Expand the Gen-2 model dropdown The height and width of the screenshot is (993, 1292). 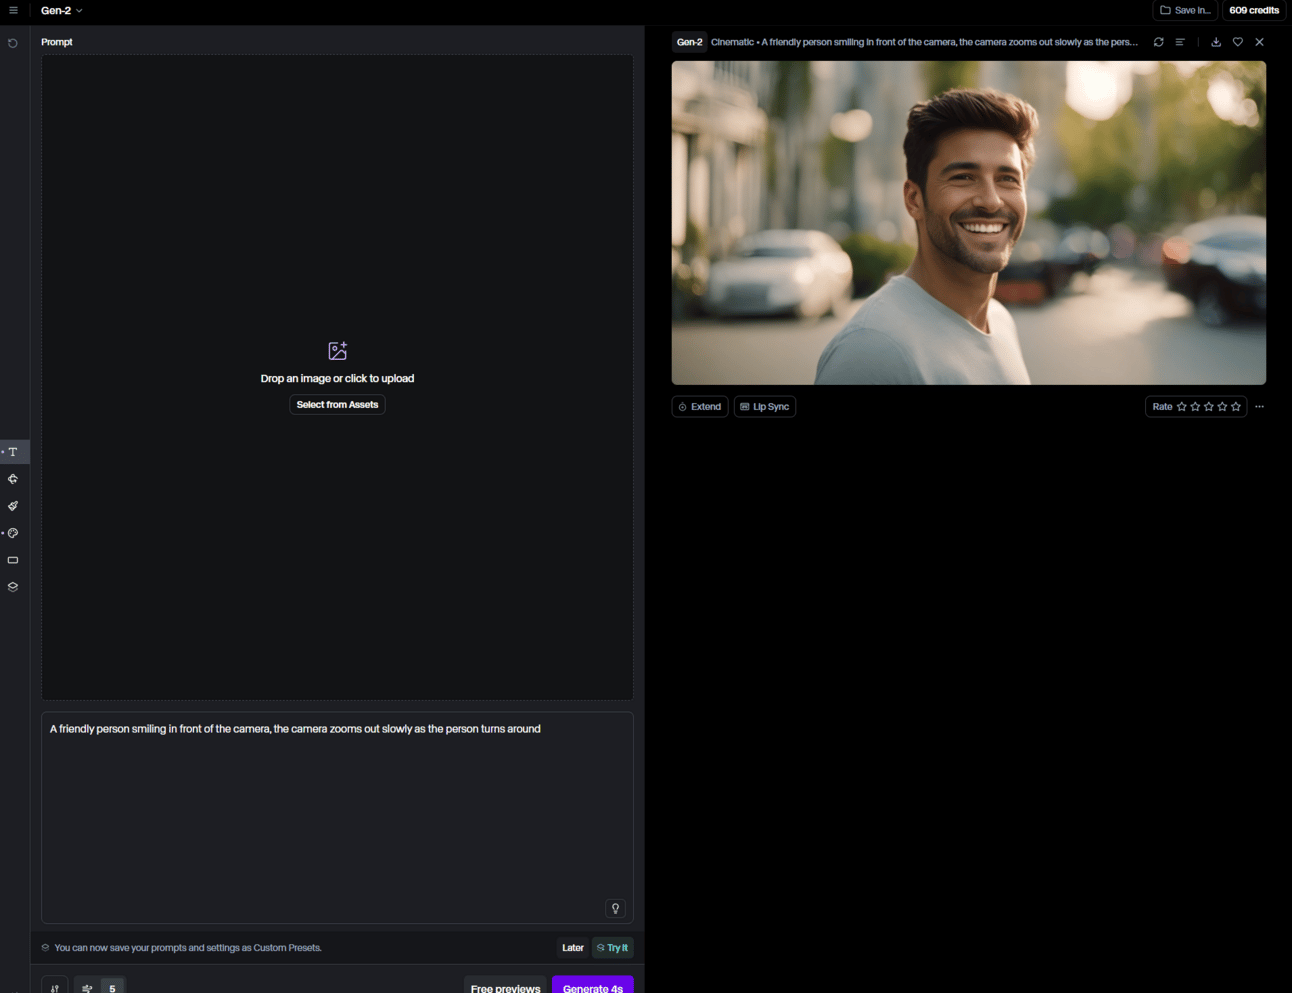point(62,10)
